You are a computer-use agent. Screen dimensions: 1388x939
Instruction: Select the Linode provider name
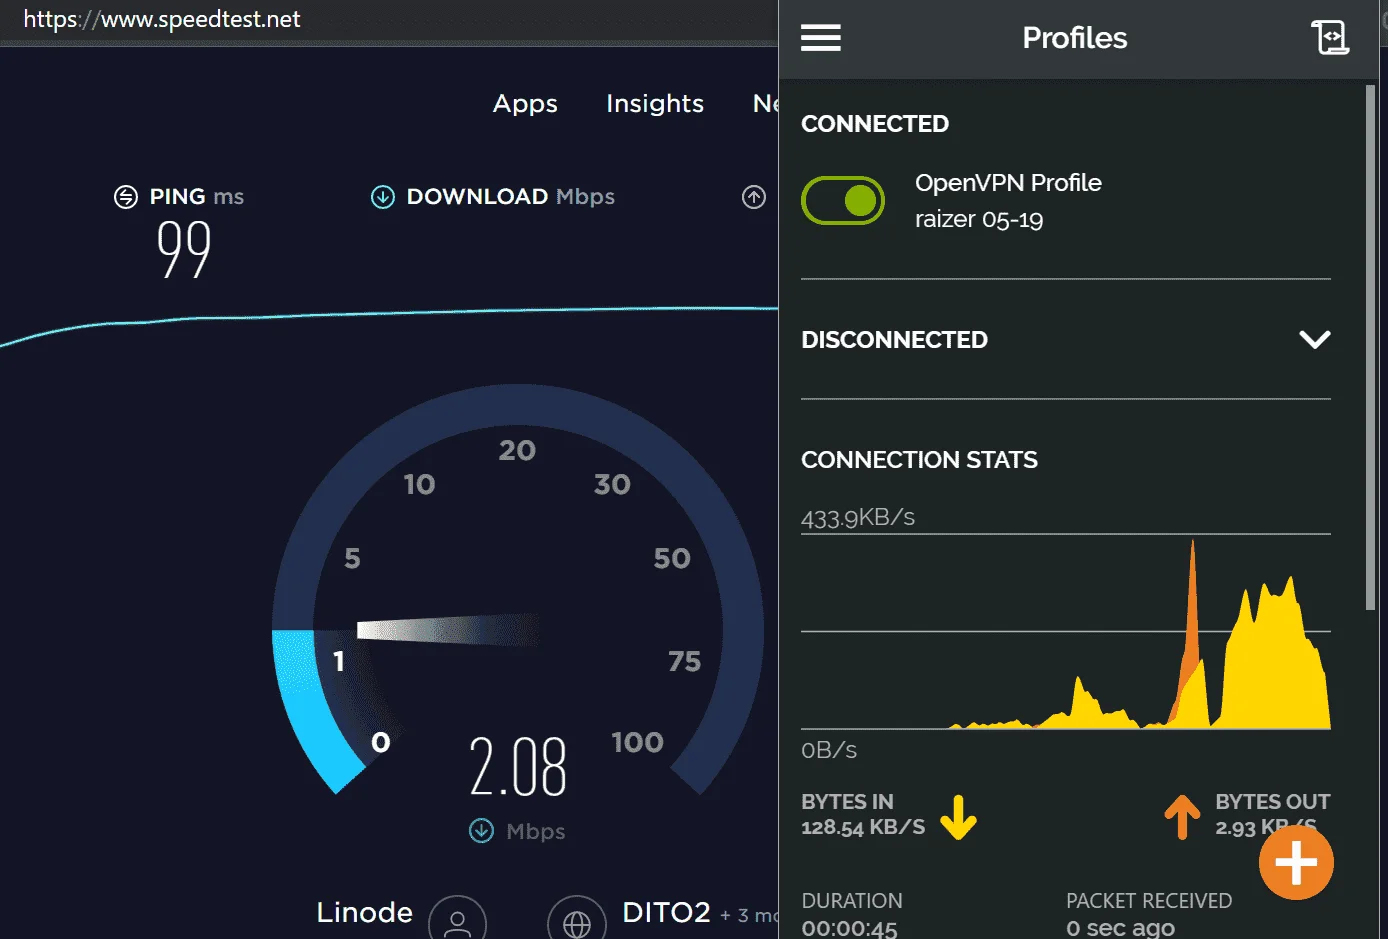pos(365,912)
